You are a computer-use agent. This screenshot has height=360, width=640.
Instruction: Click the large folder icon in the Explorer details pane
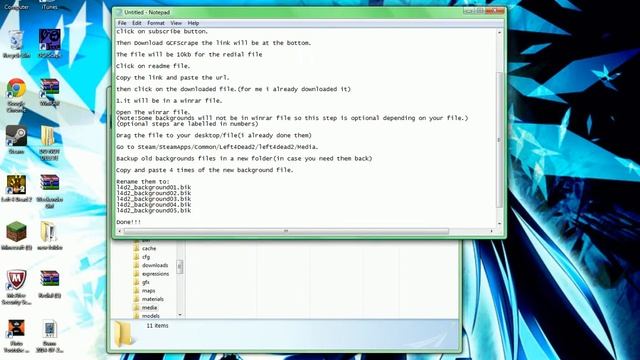coord(124,334)
